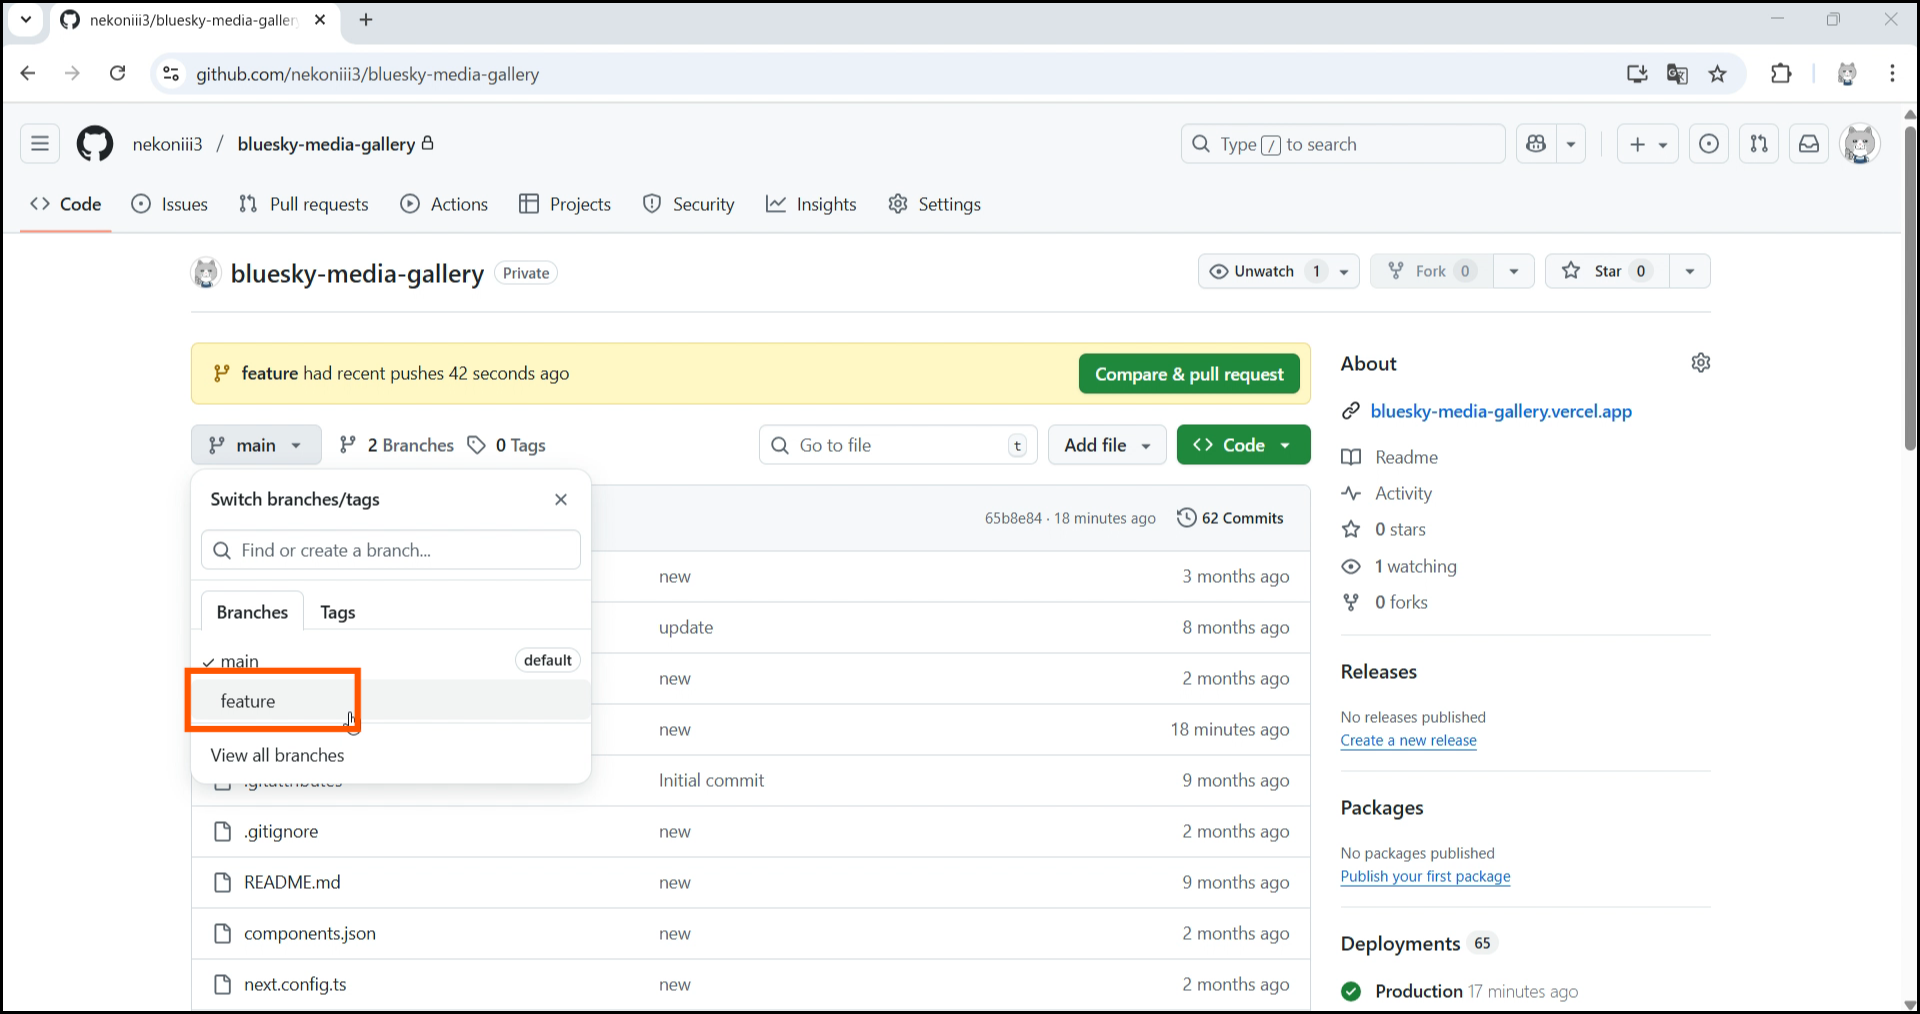
Task: Switch to the Tags tab in branch popup
Action: pyautogui.click(x=338, y=612)
